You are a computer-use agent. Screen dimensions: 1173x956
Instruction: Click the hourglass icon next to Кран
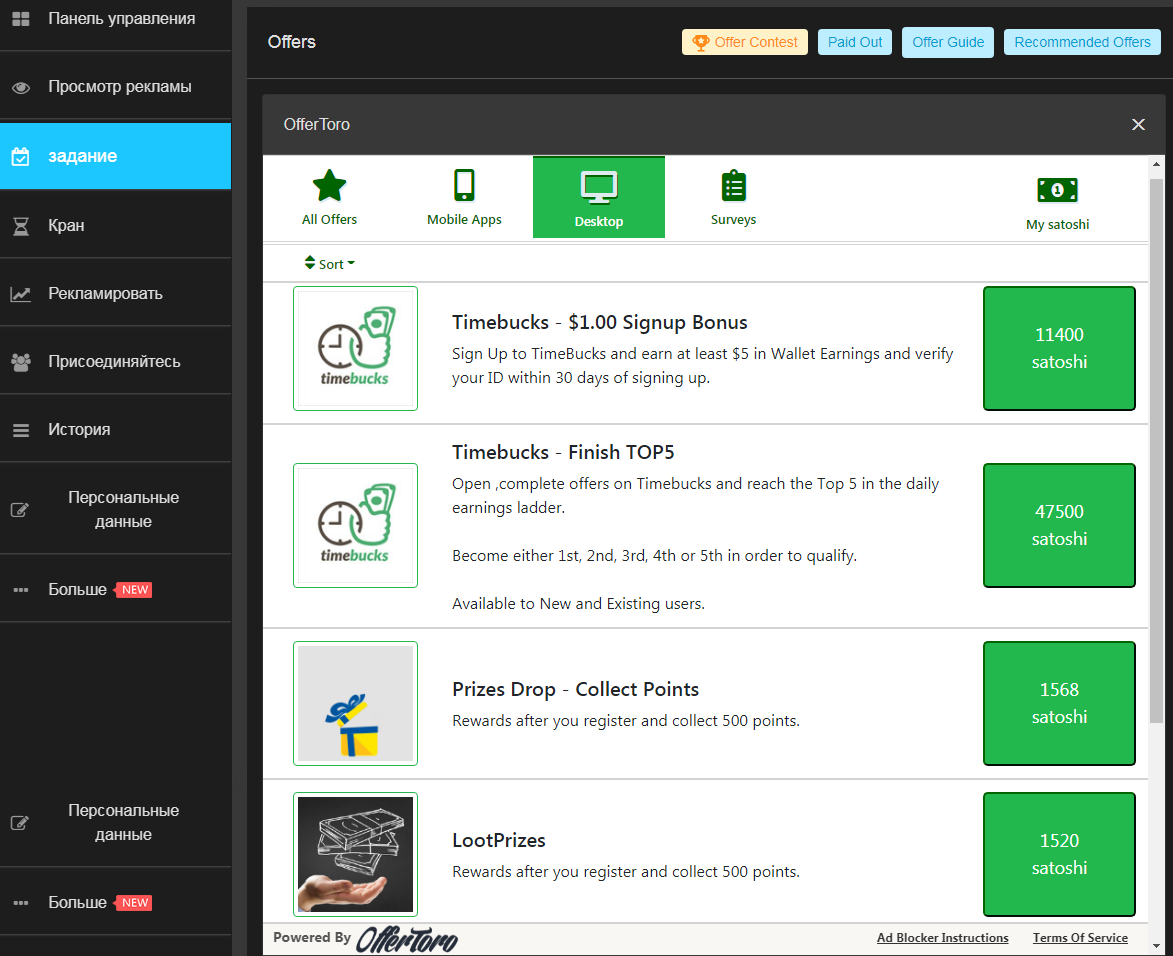(x=21, y=226)
